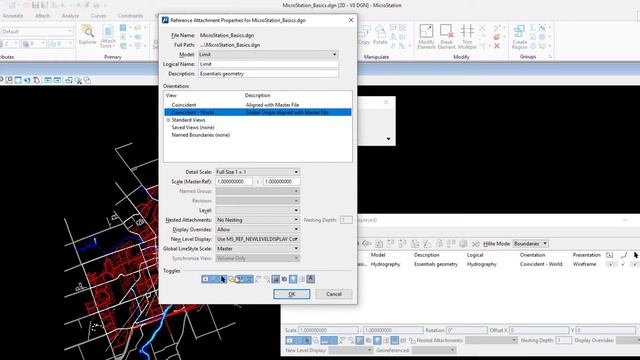Click the red X delete element icon
The image size is (640, 360).
497,46
